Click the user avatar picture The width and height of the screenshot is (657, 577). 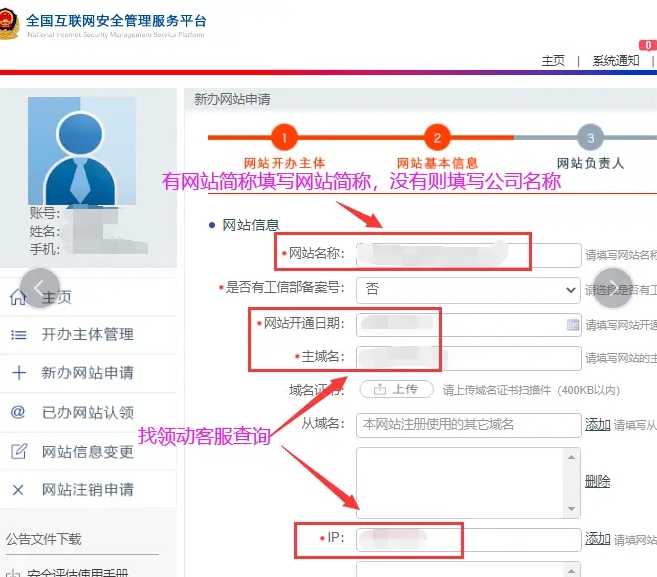tap(82, 151)
